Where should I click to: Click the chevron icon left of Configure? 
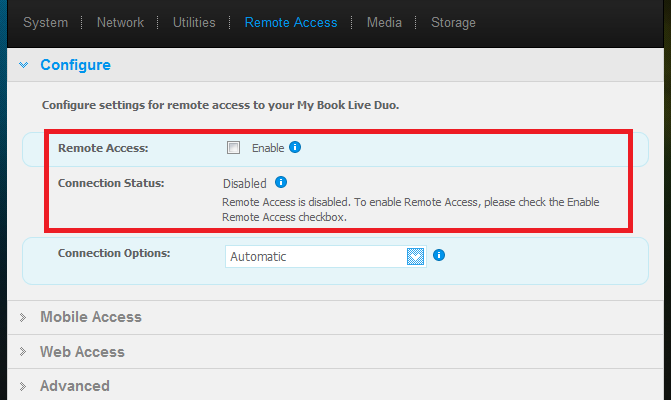pos(23,65)
